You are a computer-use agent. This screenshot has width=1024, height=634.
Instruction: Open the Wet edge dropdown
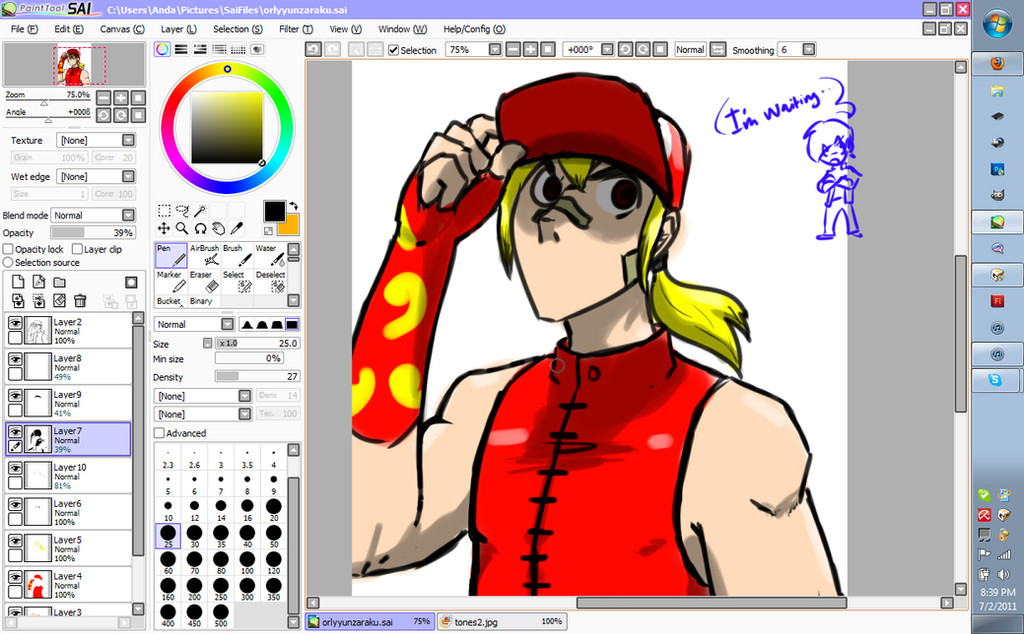tap(95, 176)
